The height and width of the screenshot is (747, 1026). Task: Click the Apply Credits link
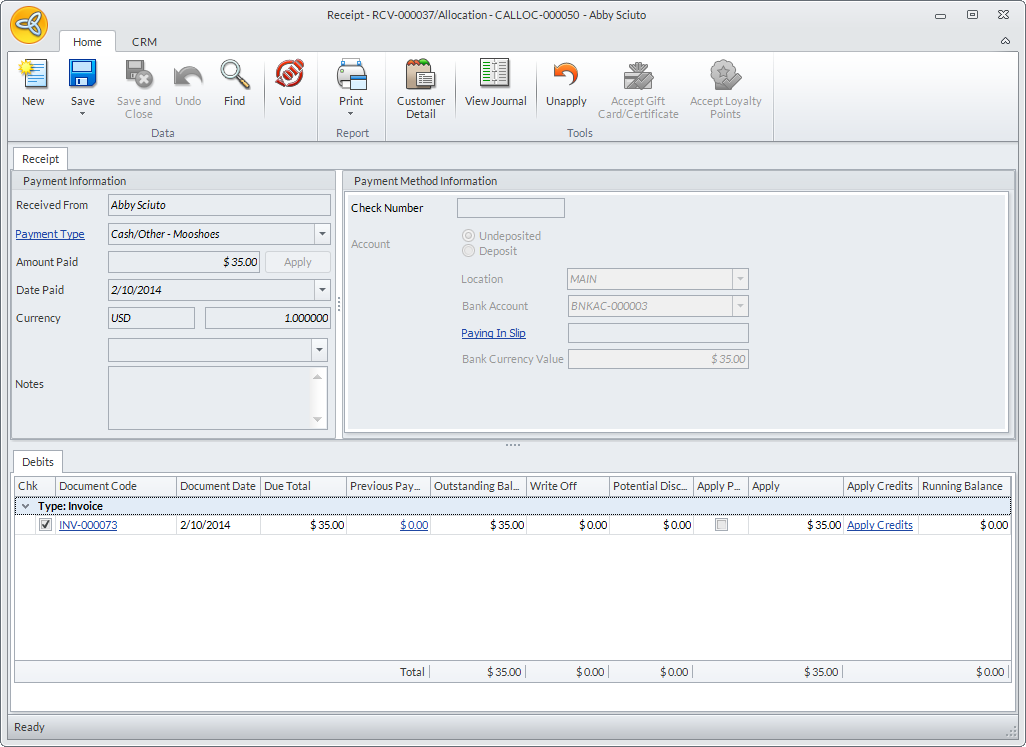point(879,525)
